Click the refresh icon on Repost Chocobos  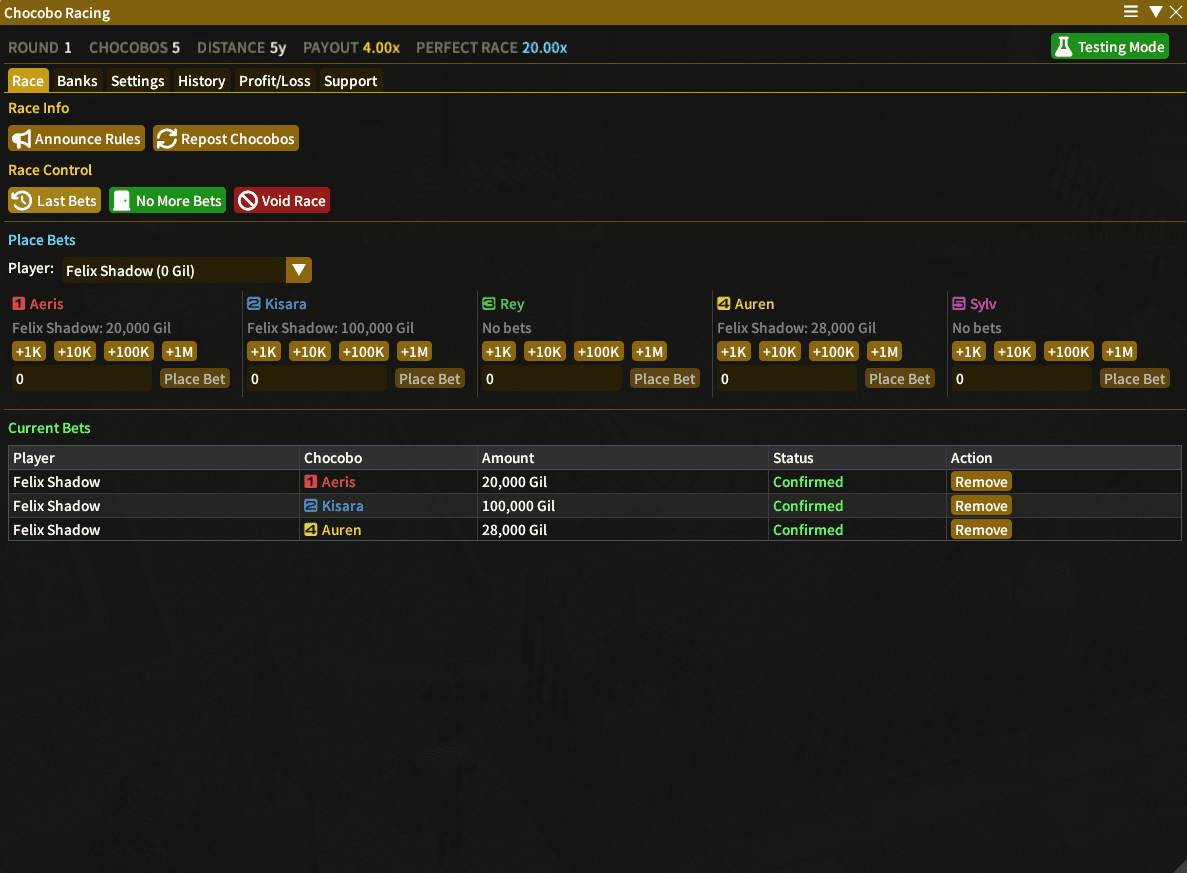coord(167,139)
